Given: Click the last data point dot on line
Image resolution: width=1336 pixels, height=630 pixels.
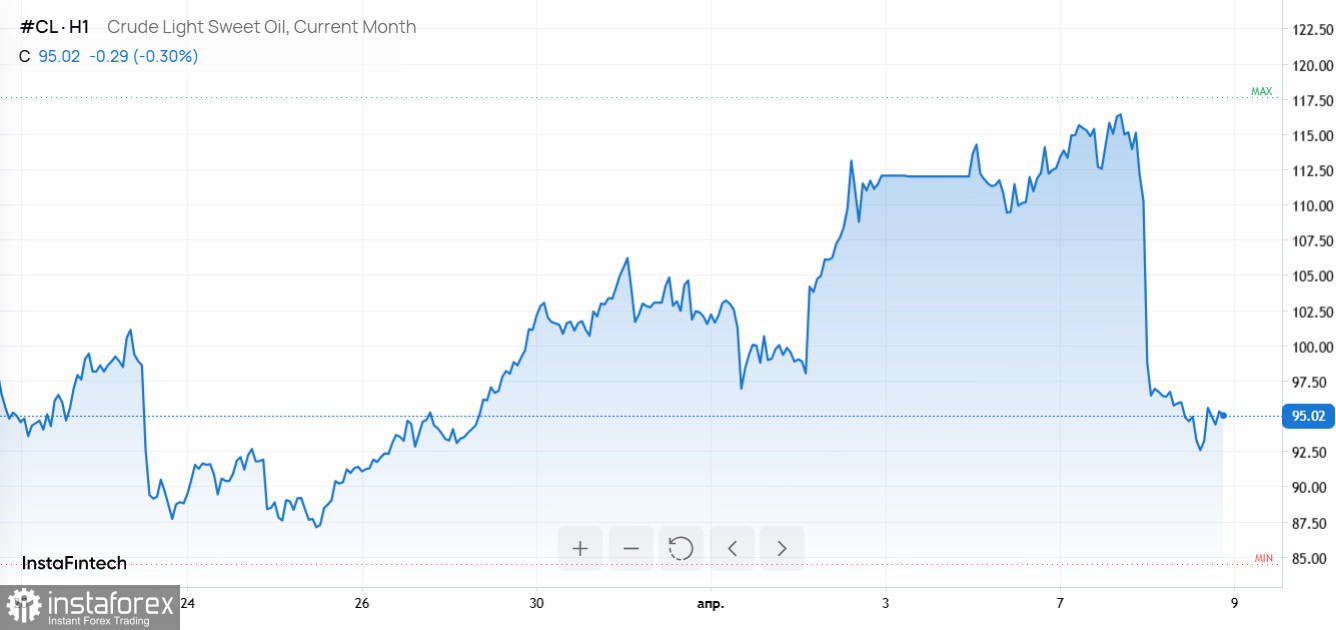Looking at the screenshot, I should (x=1223, y=415).
